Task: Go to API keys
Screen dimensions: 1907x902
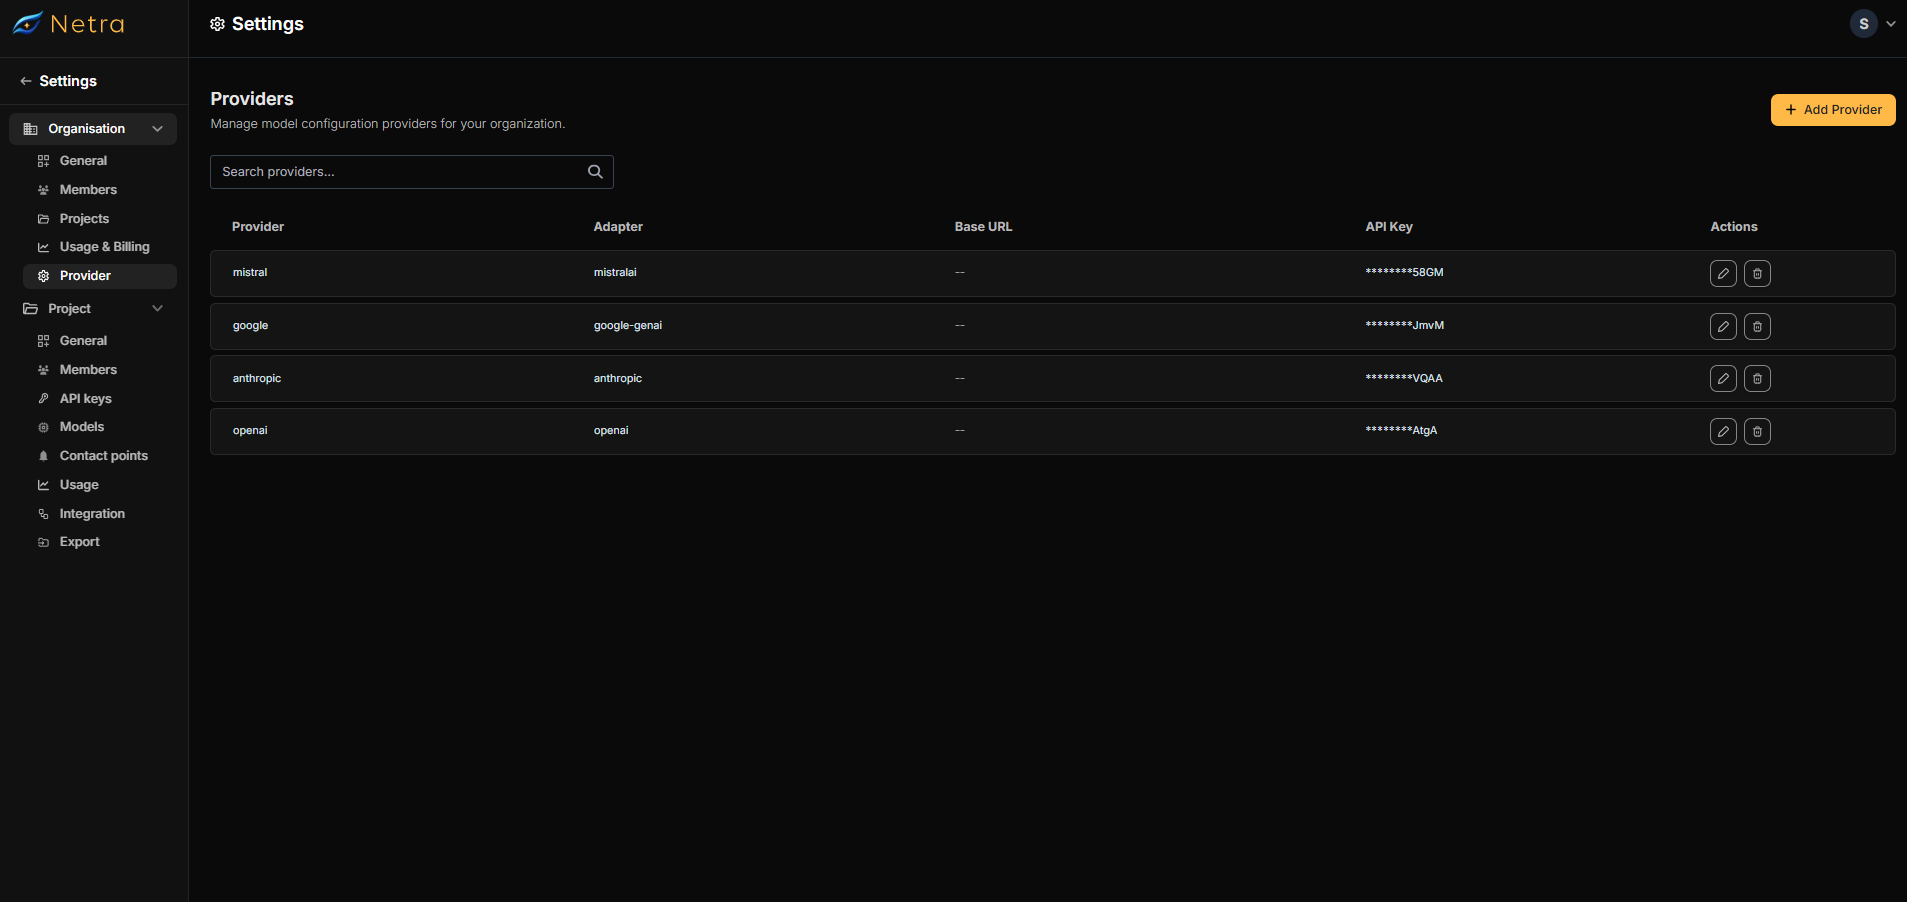Action: click(85, 399)
